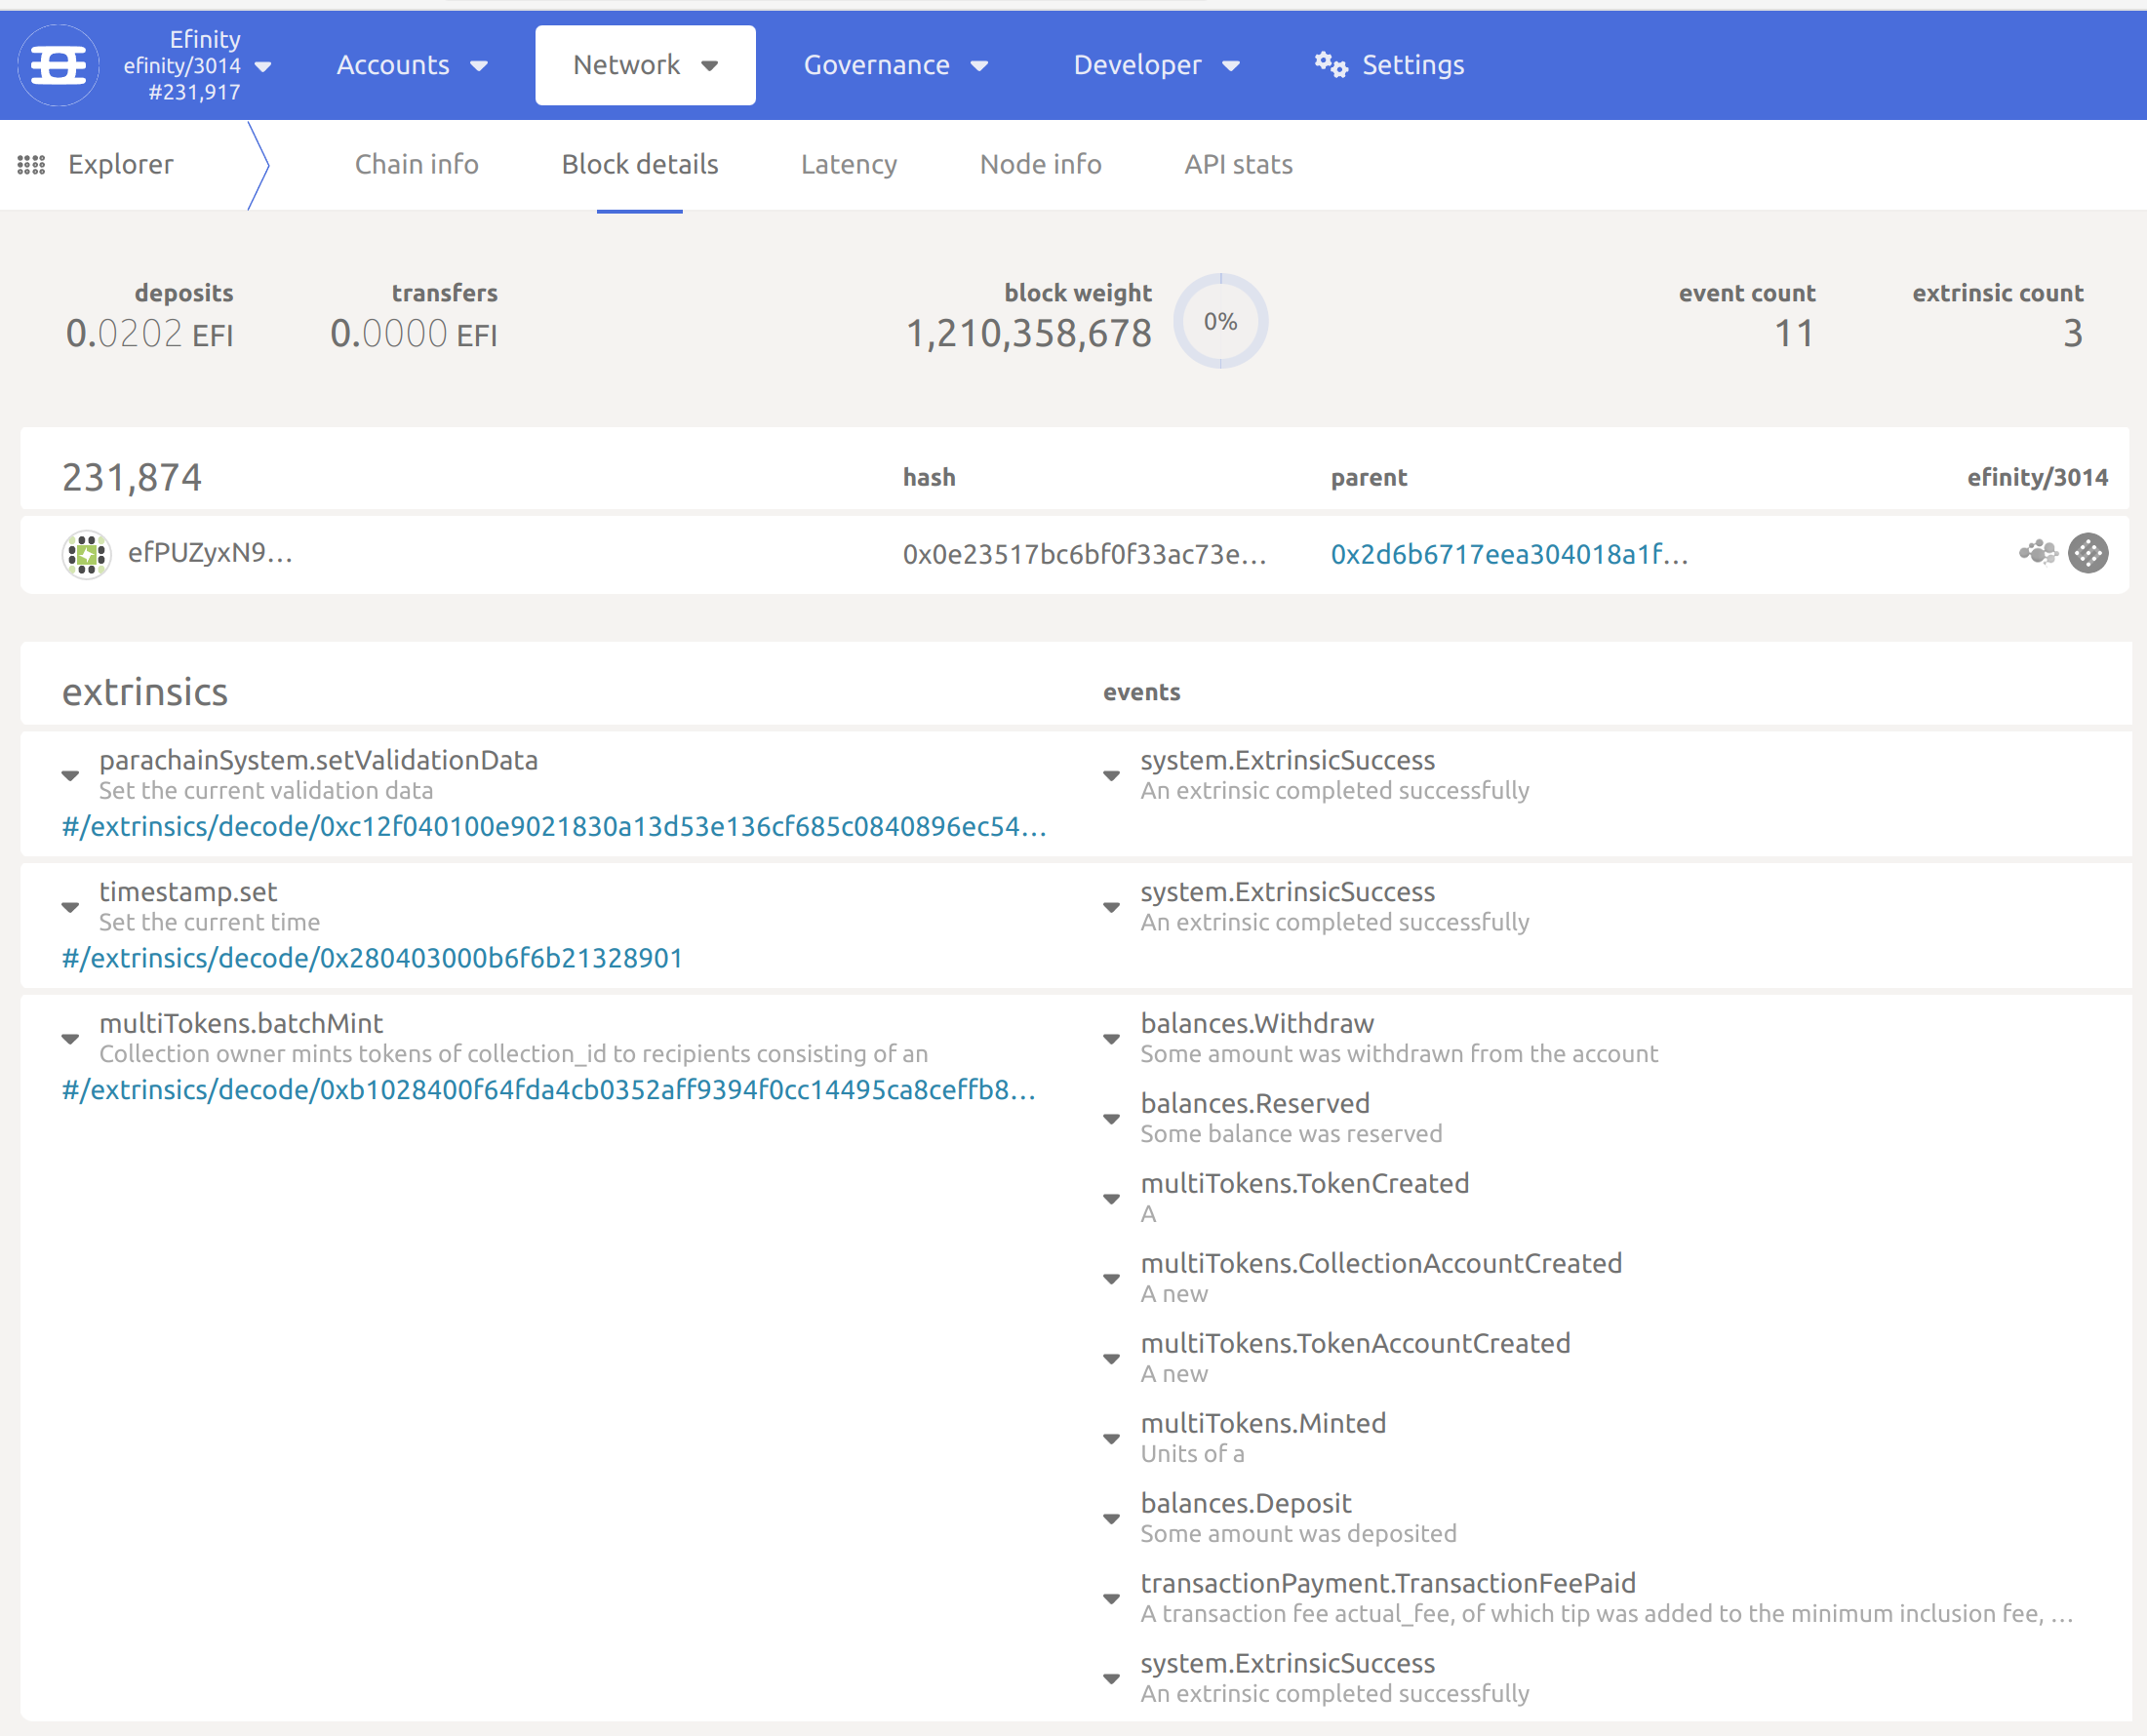Expand the multiTokens.CollectionAccountCreated event
This screenshot has width=2147, height=1736.
point(1111,1280)
